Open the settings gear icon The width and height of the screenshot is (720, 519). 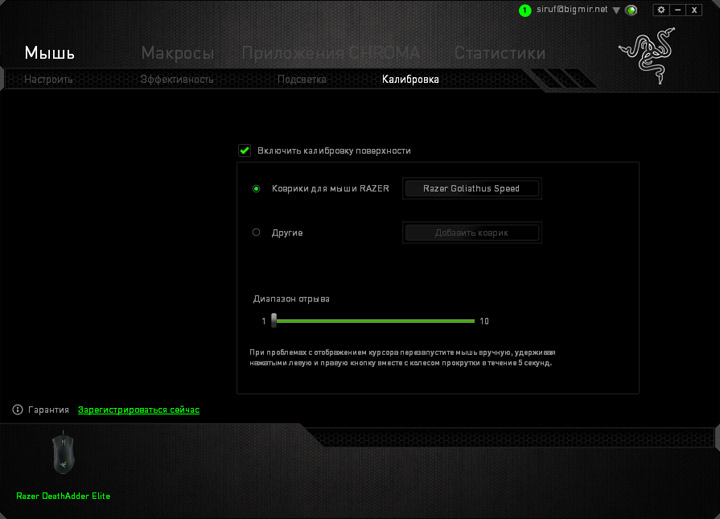click(661, 10)
